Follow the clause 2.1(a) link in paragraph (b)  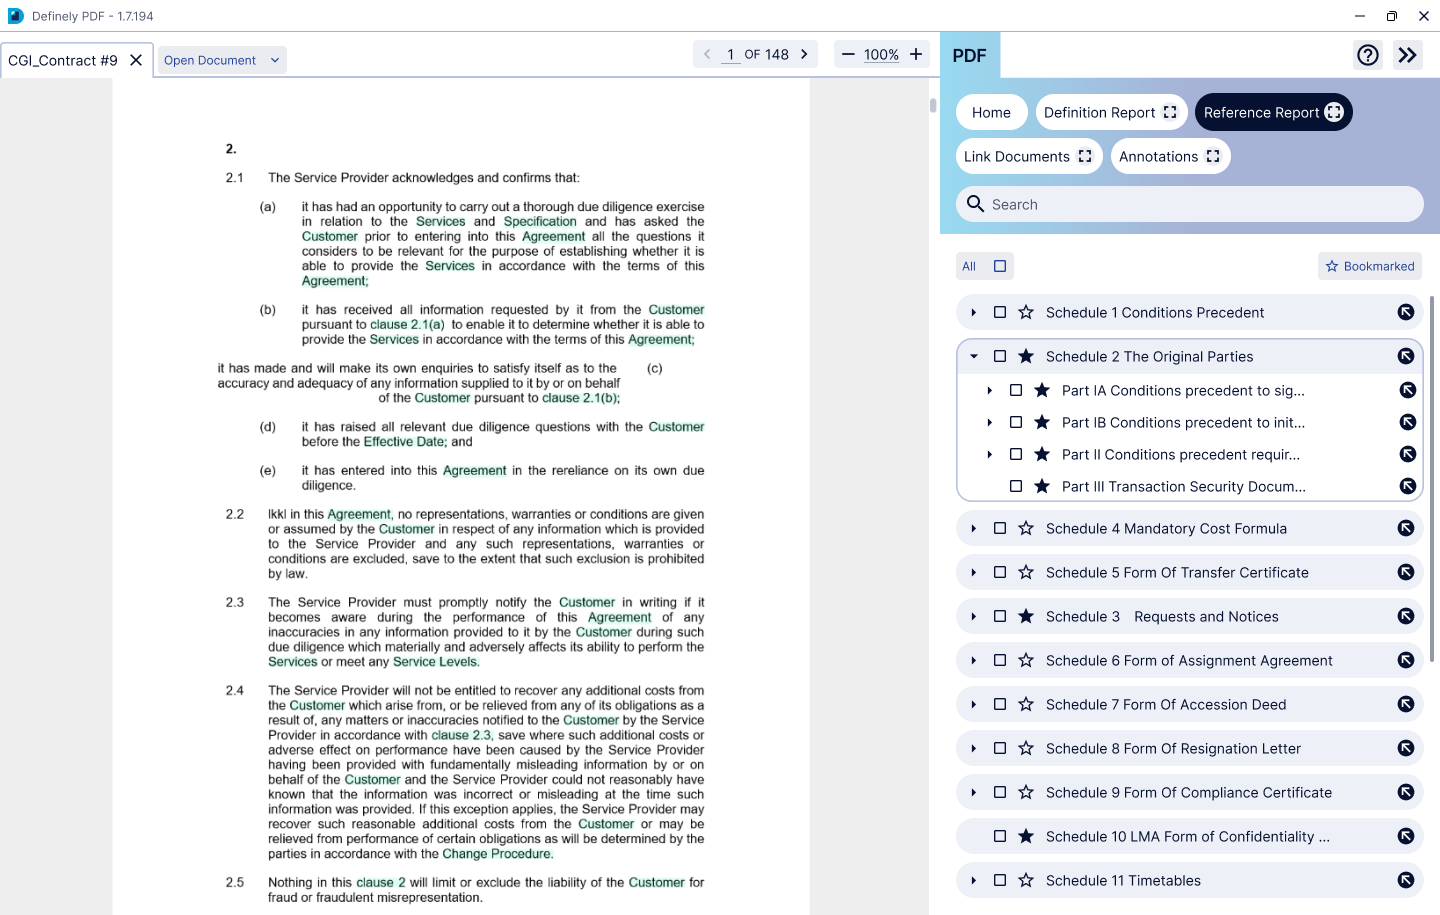tap(407, 324)
